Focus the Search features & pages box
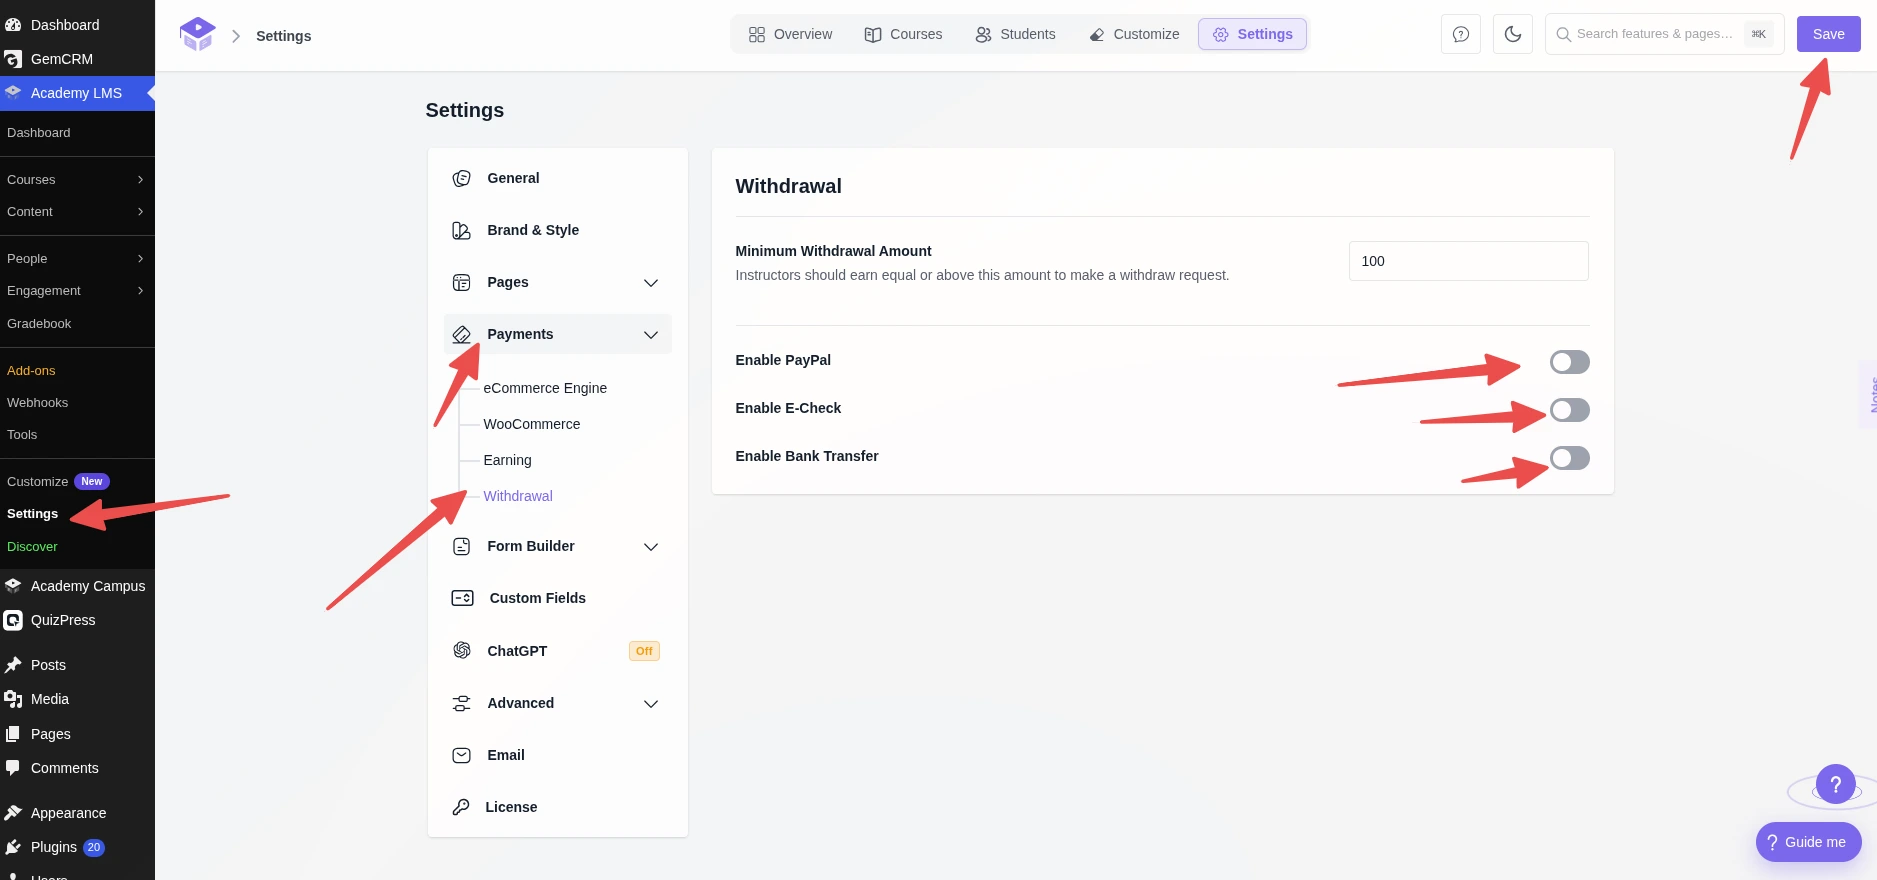Screen dimensions: 1877x880 [x=1665, y=34]
